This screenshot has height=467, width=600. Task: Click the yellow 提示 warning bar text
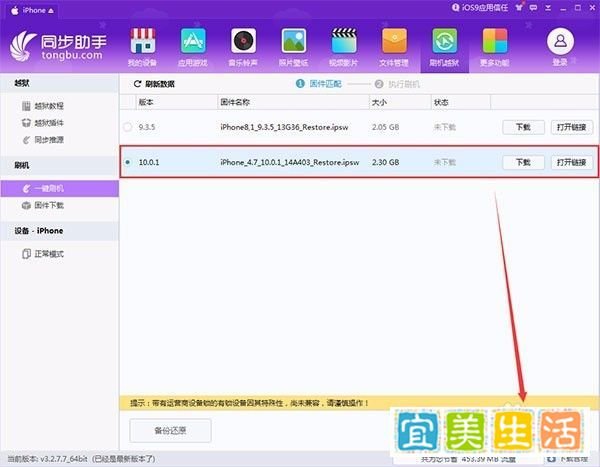(x=249, y=403)
